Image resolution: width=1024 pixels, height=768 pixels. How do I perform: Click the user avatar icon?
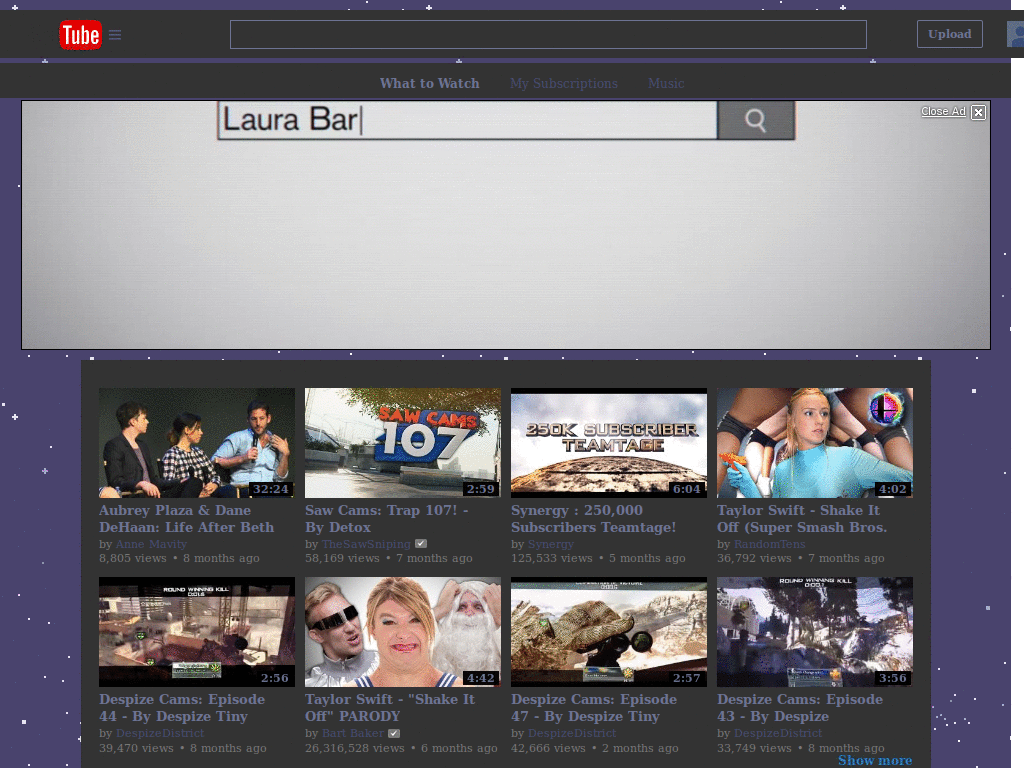tap(1016, 34)
